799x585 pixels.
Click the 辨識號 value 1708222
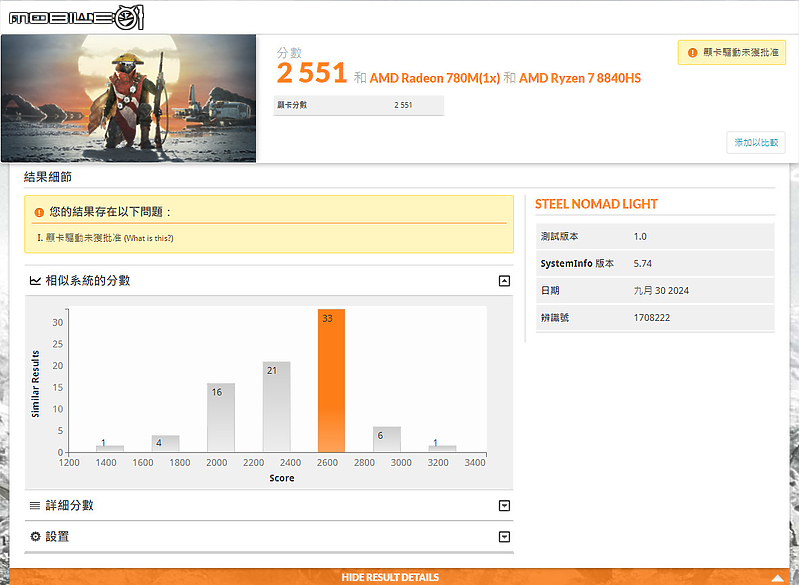[652, 317]
